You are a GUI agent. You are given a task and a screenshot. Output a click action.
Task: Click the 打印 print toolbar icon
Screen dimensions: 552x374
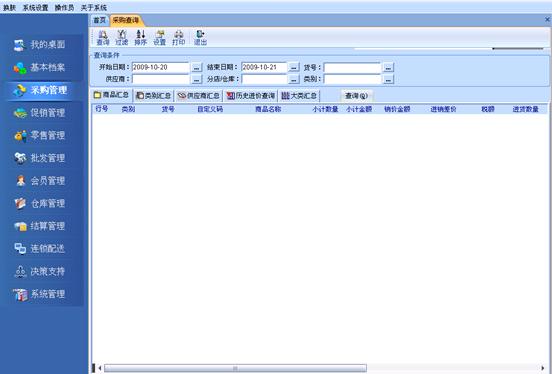coord(178,38)
